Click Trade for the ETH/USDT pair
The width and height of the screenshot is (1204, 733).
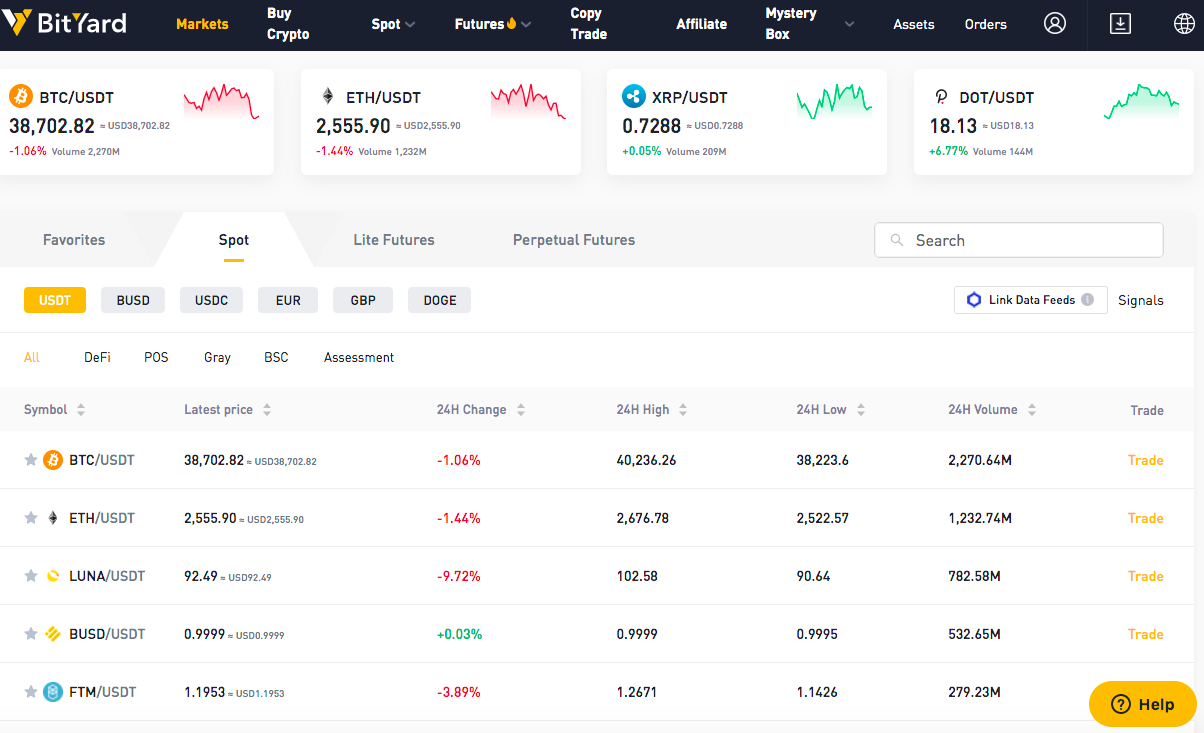[1146, 518]
